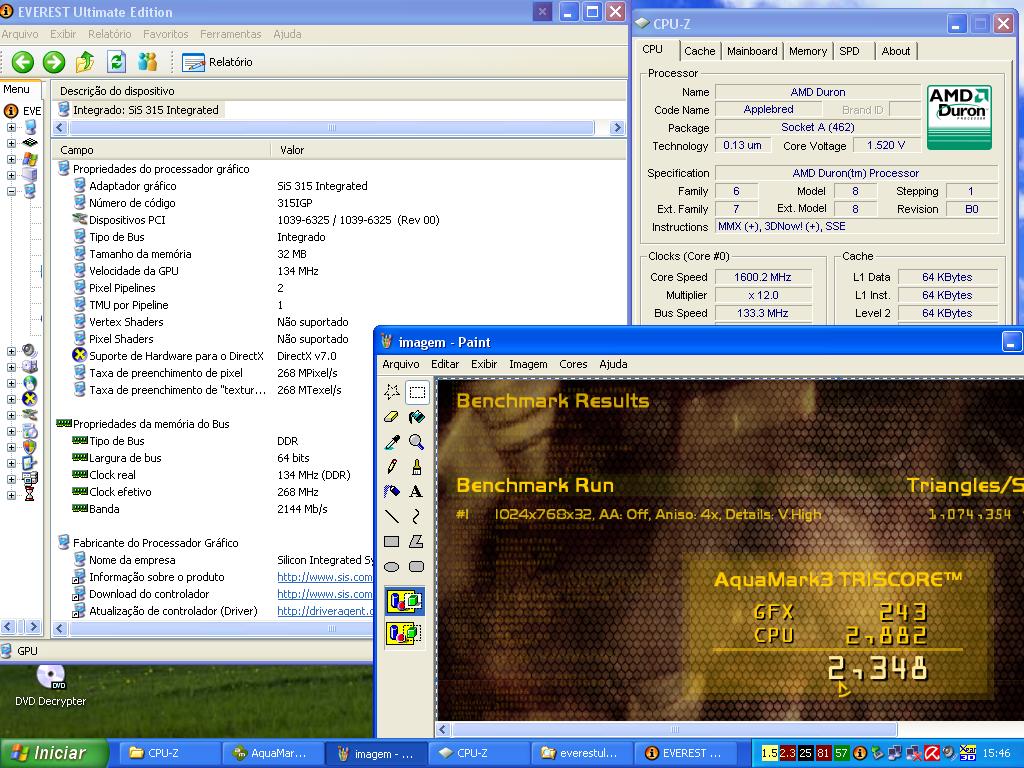Expand the globe network tree node in EVEREST
1024x768 pixels.
coord(11,383)
